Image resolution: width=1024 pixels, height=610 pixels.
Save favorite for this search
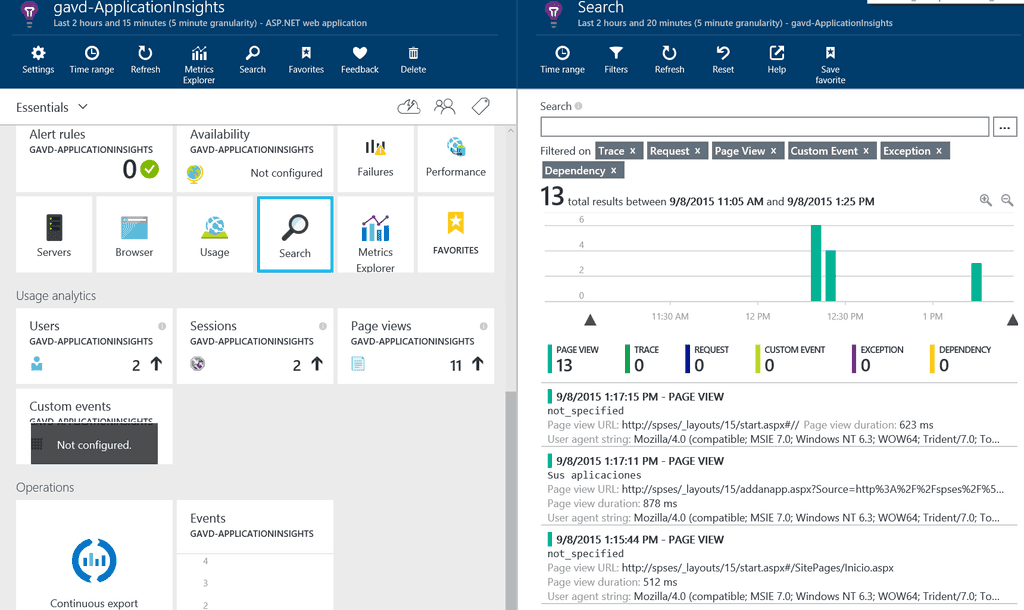click(830, 65)
